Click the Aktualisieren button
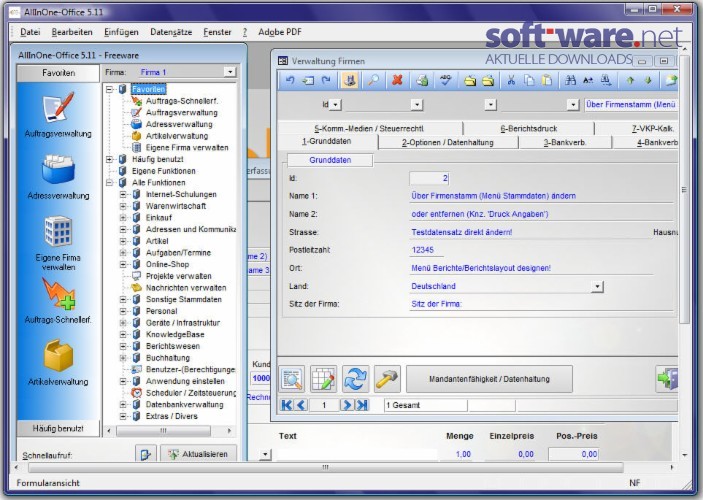Screen dimensions: 703x500 [198, 454]
